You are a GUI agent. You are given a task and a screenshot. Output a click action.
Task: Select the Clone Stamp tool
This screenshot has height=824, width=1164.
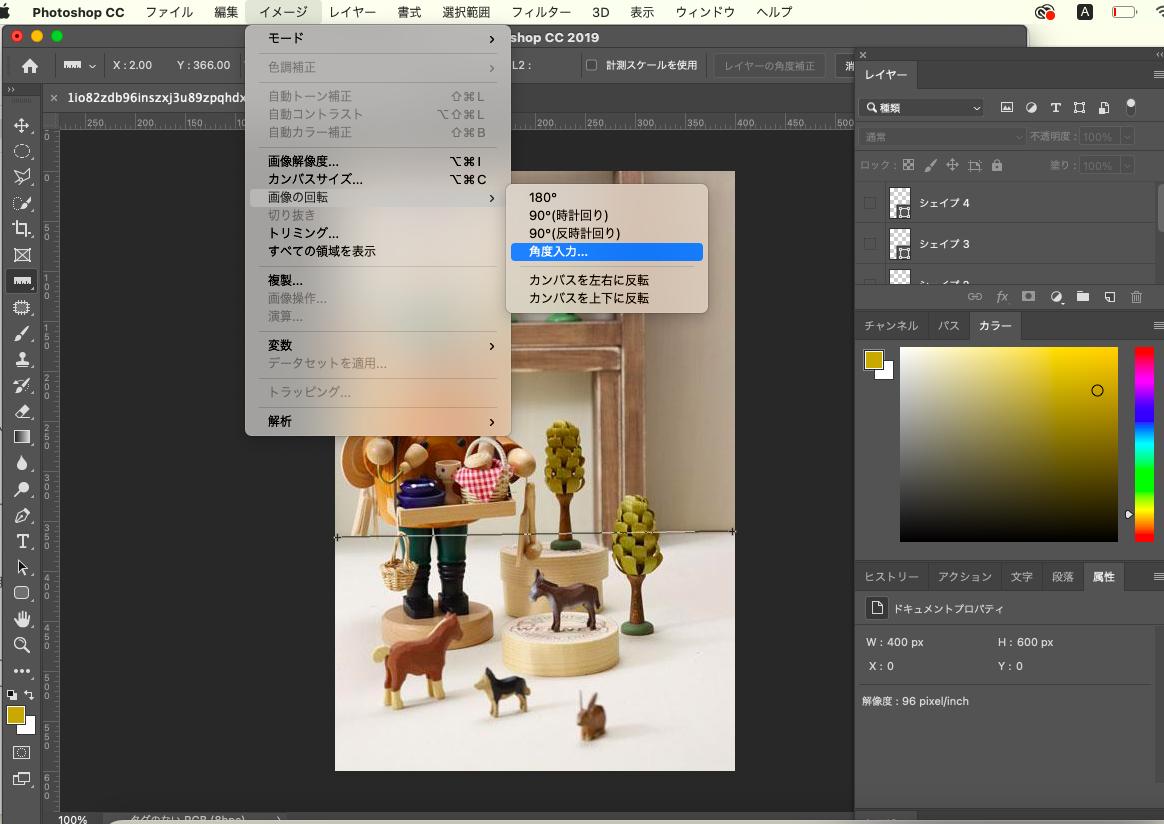(22, 359)
